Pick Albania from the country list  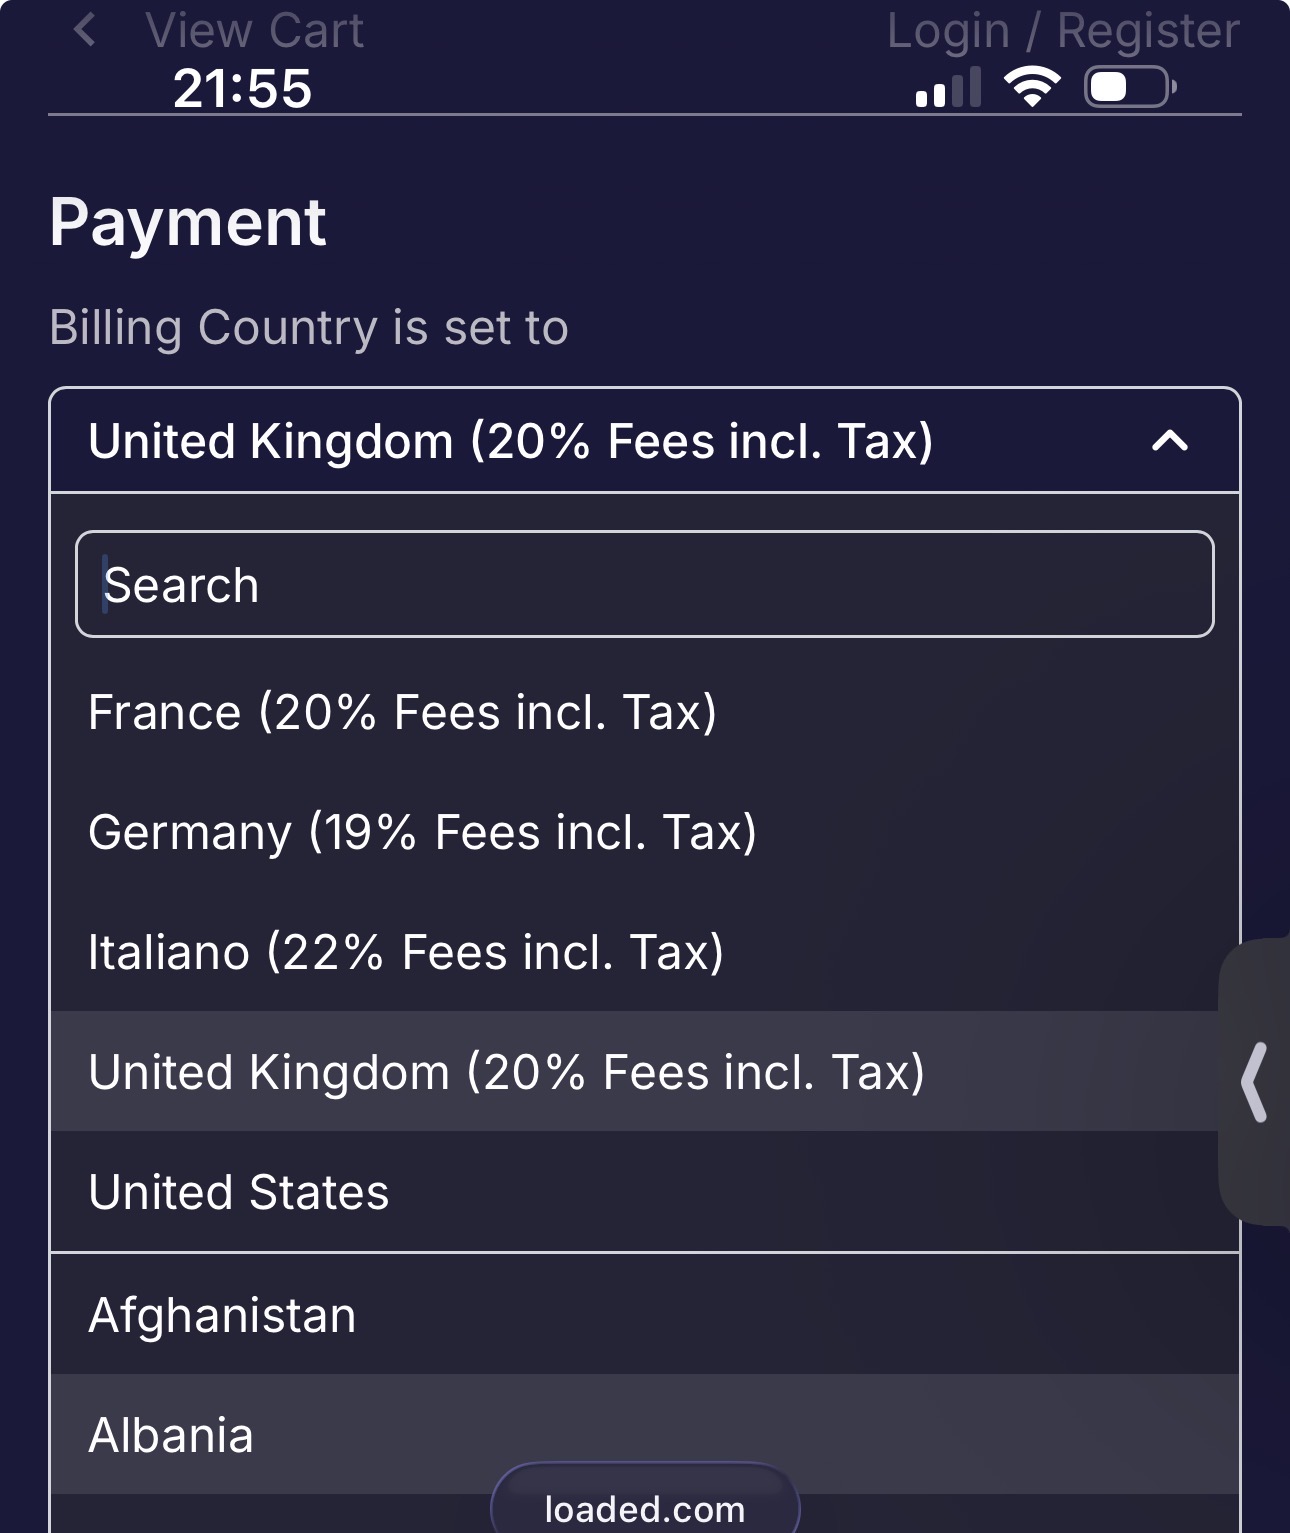pyautogui.click(x=171, y=1436)
